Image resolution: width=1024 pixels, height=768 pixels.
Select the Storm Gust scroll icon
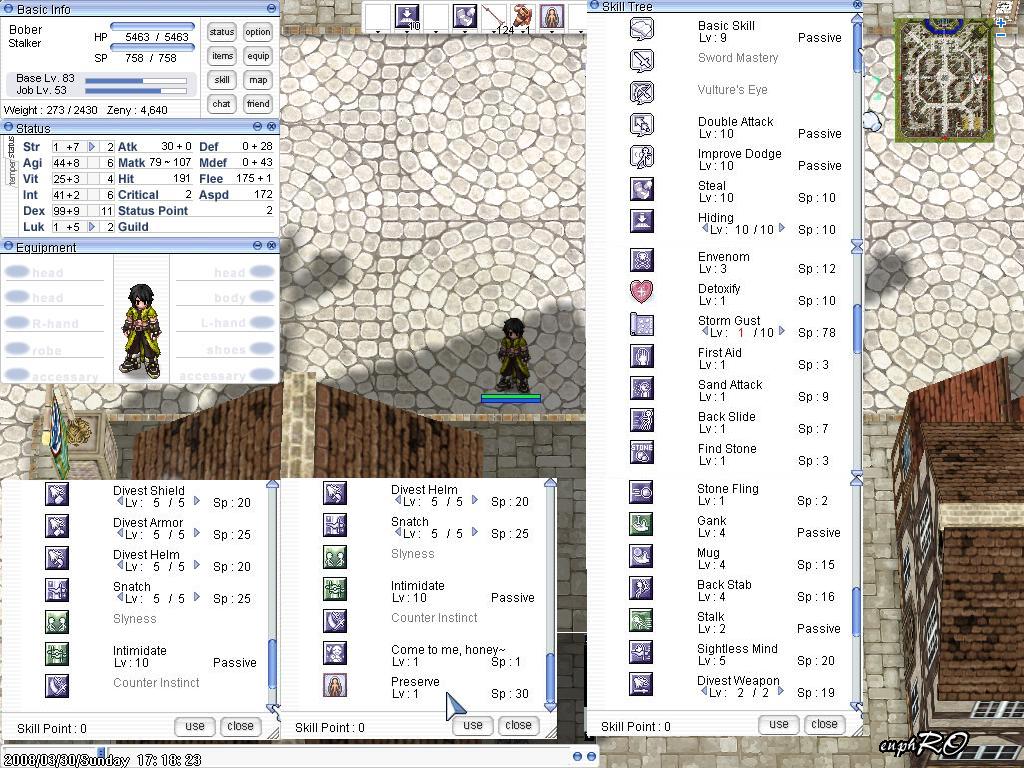tap(641, 324)
